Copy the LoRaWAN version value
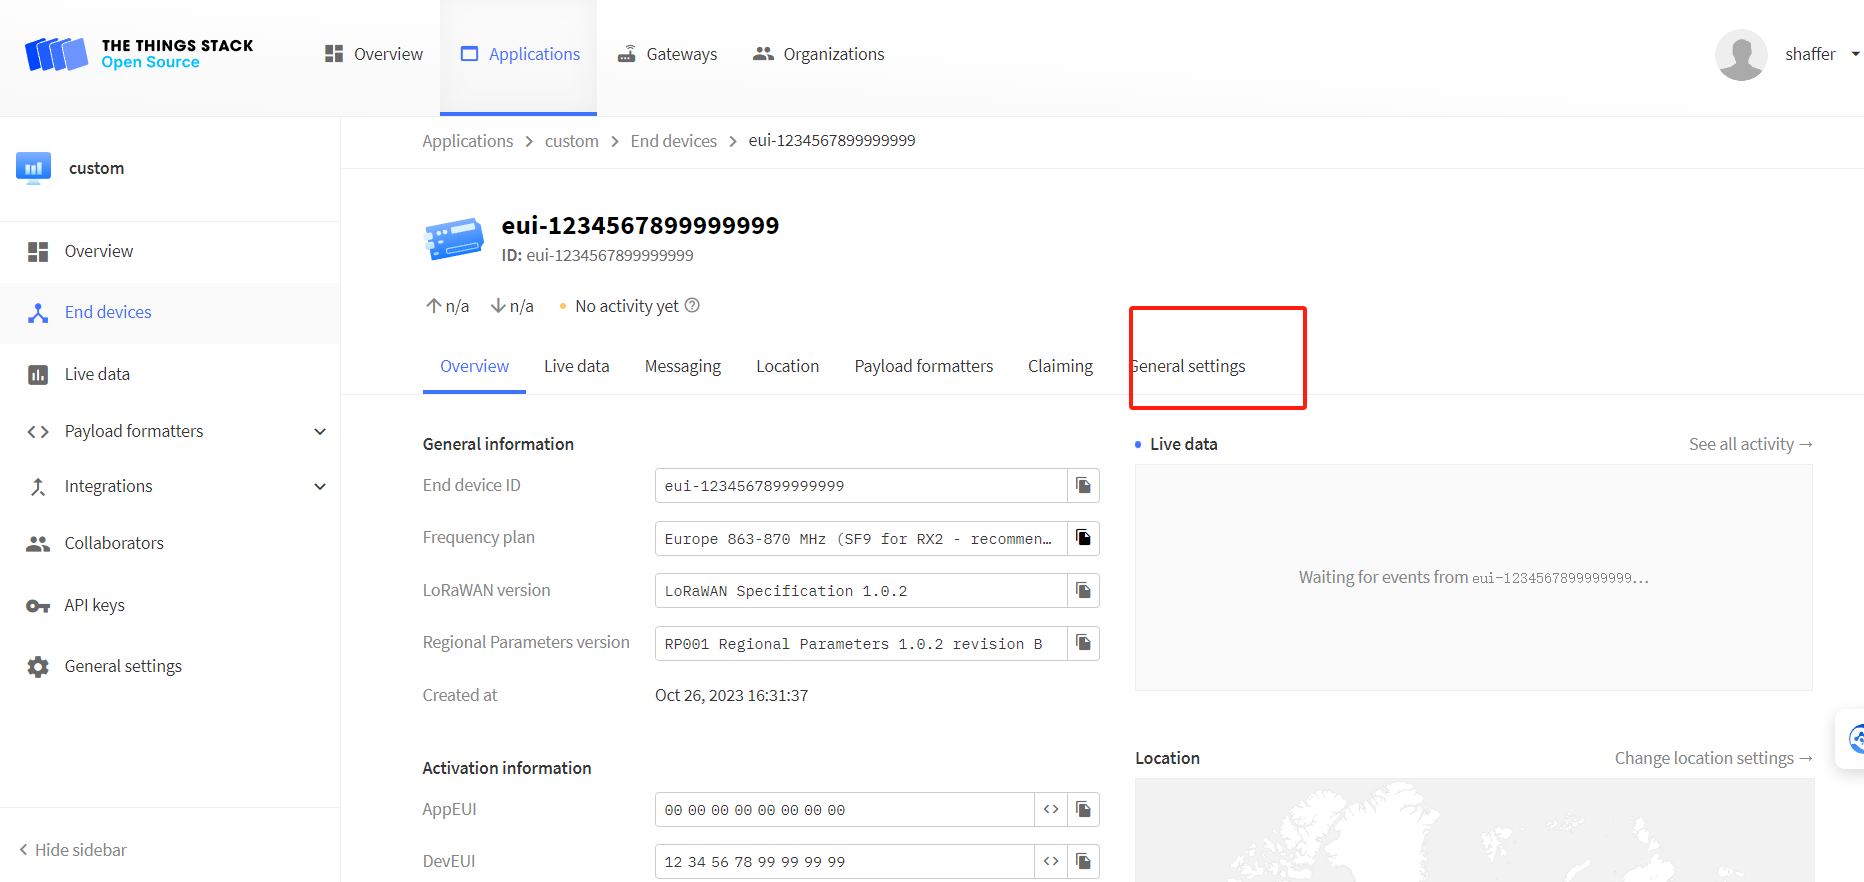This screenshot has width=1864, height=882. point(1083,591)
